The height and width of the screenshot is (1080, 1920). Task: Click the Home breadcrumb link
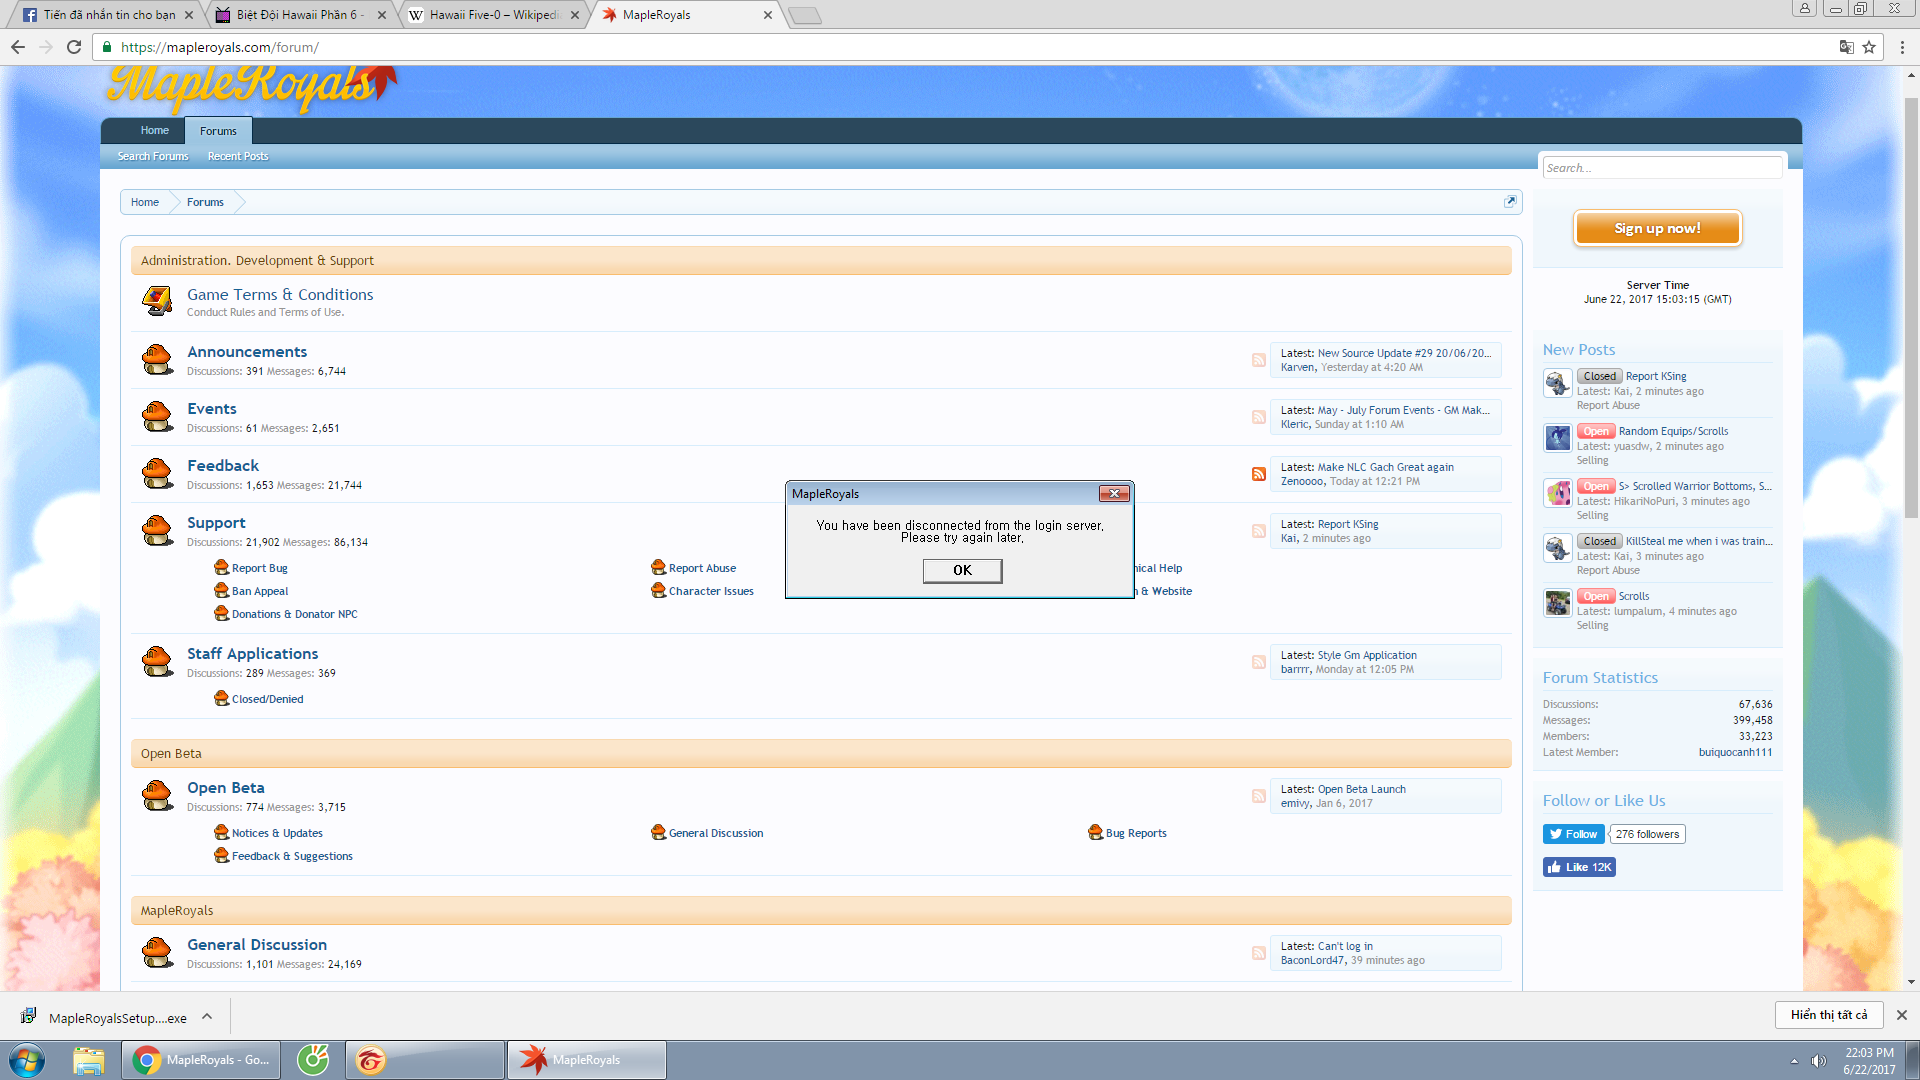[144, 202]
